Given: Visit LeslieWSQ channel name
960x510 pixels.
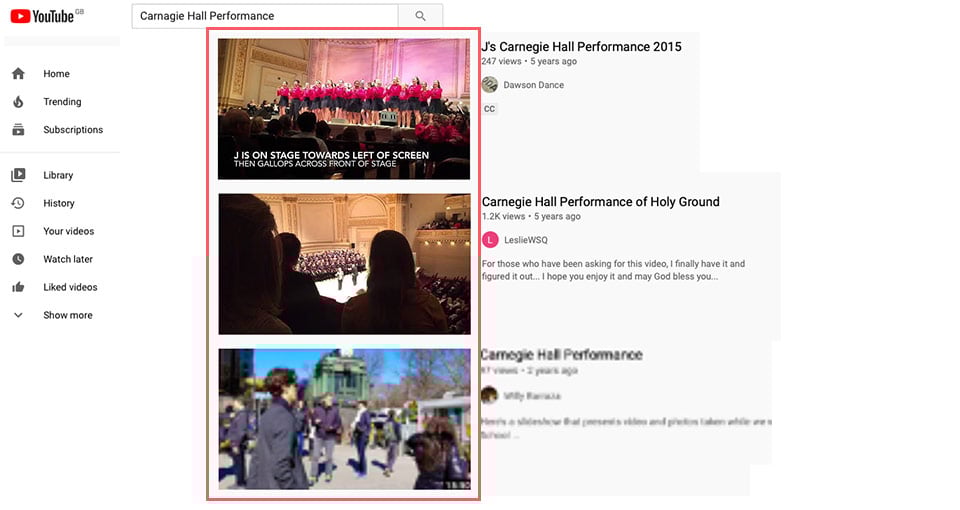Looking at the screenshot, I should point(525,240).
